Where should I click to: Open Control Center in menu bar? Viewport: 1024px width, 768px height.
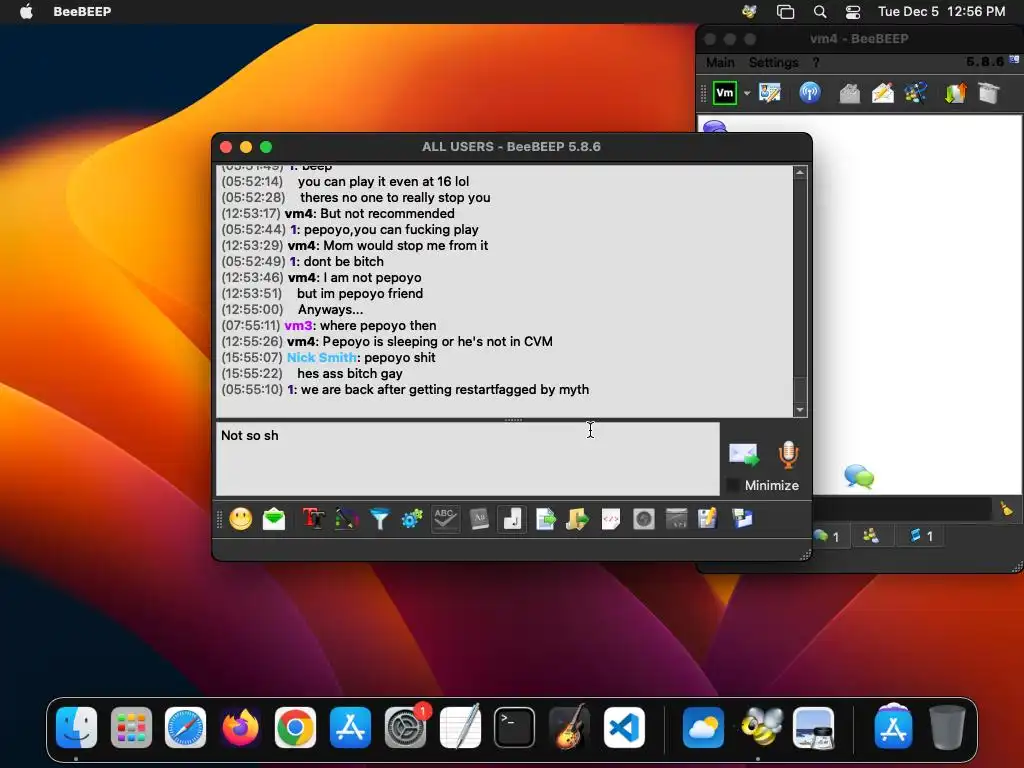click(x=853, y=11)
